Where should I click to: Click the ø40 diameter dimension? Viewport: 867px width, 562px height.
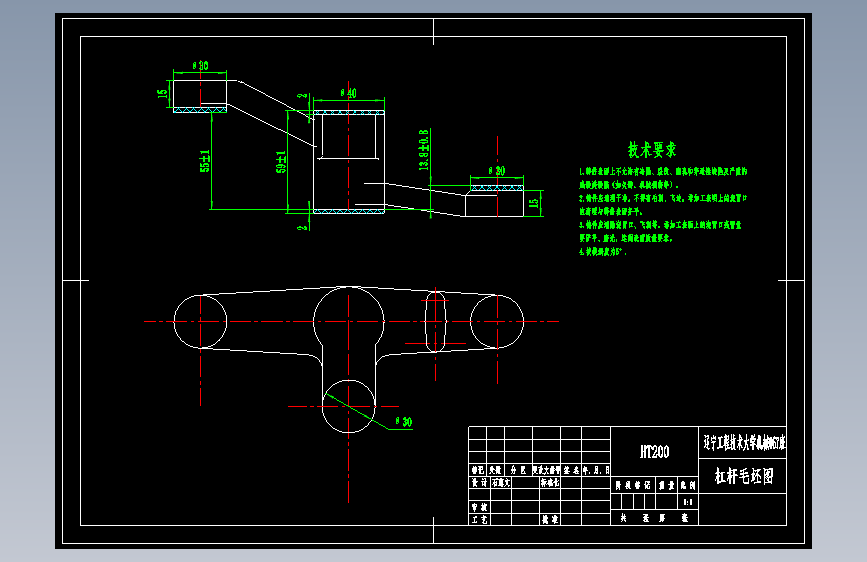[x=348, y=93]
